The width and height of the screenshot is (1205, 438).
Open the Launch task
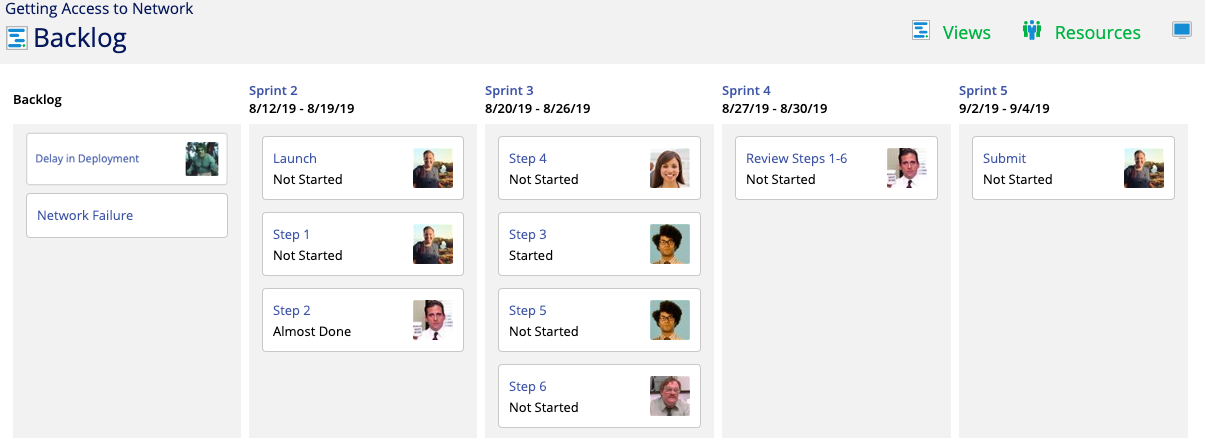[x=295, y=158]
